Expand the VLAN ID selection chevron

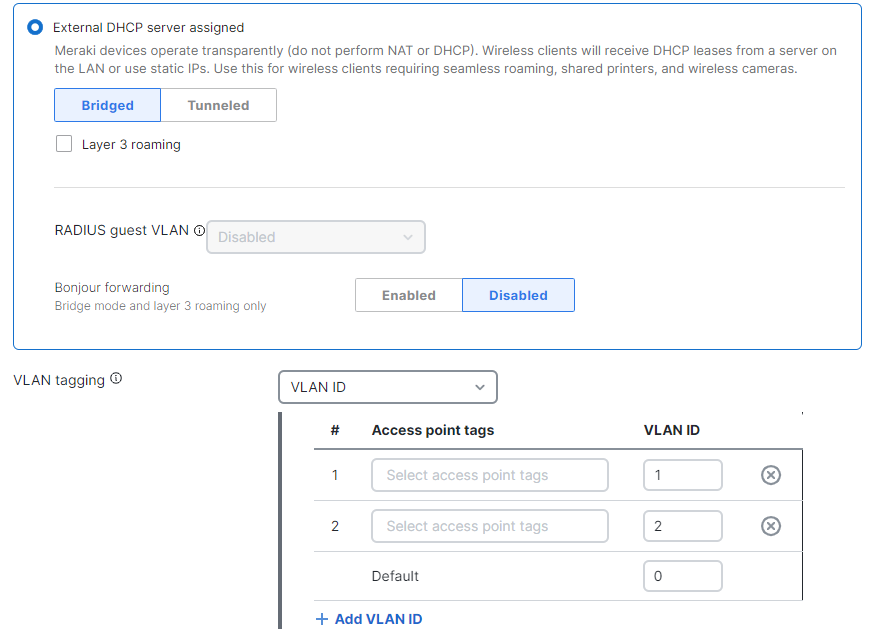pos(480,387)
